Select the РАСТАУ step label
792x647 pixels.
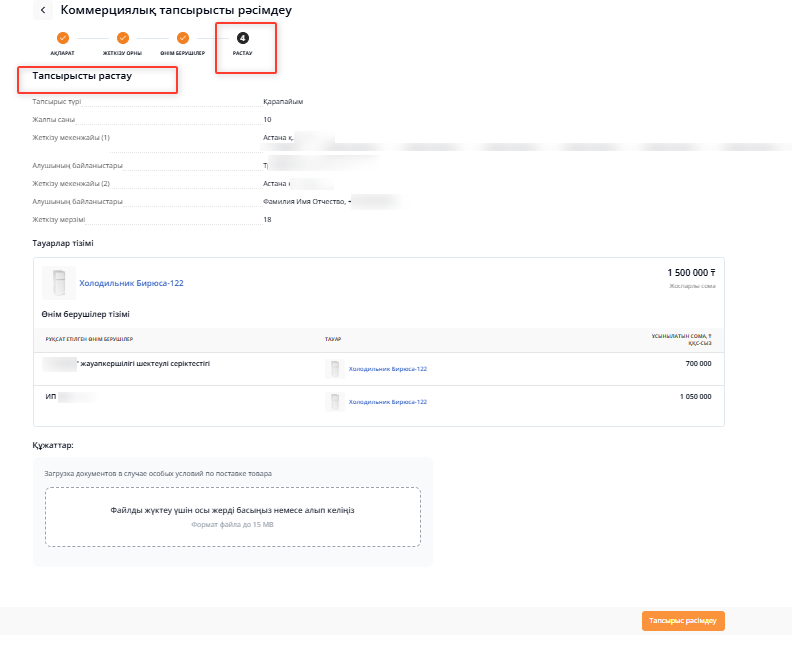[243, 52]
